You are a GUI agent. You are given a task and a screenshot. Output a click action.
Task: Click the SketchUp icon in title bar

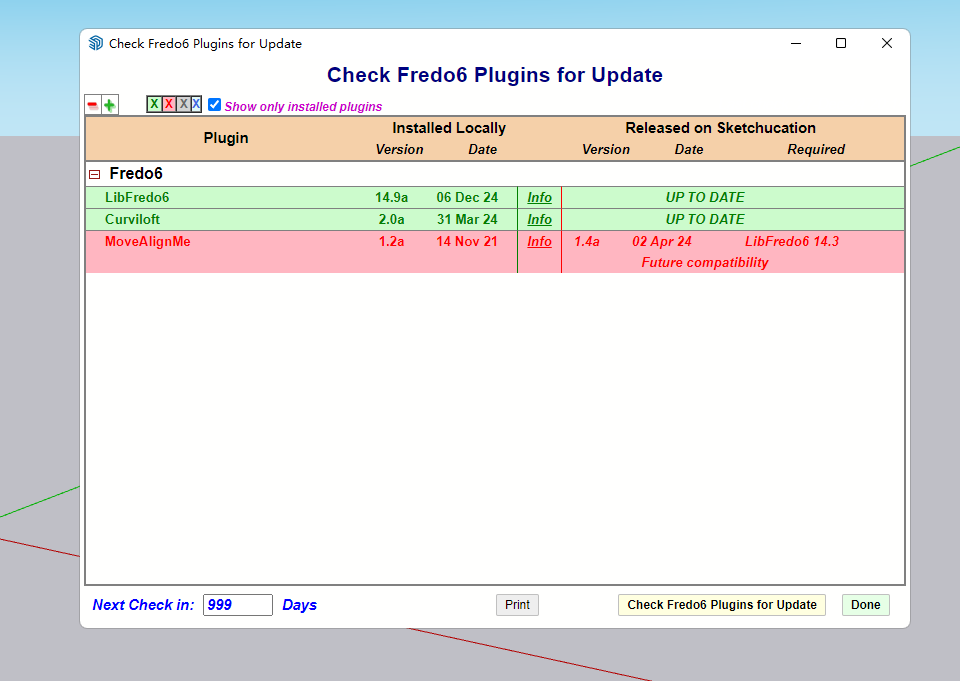(x=96, y=44)
